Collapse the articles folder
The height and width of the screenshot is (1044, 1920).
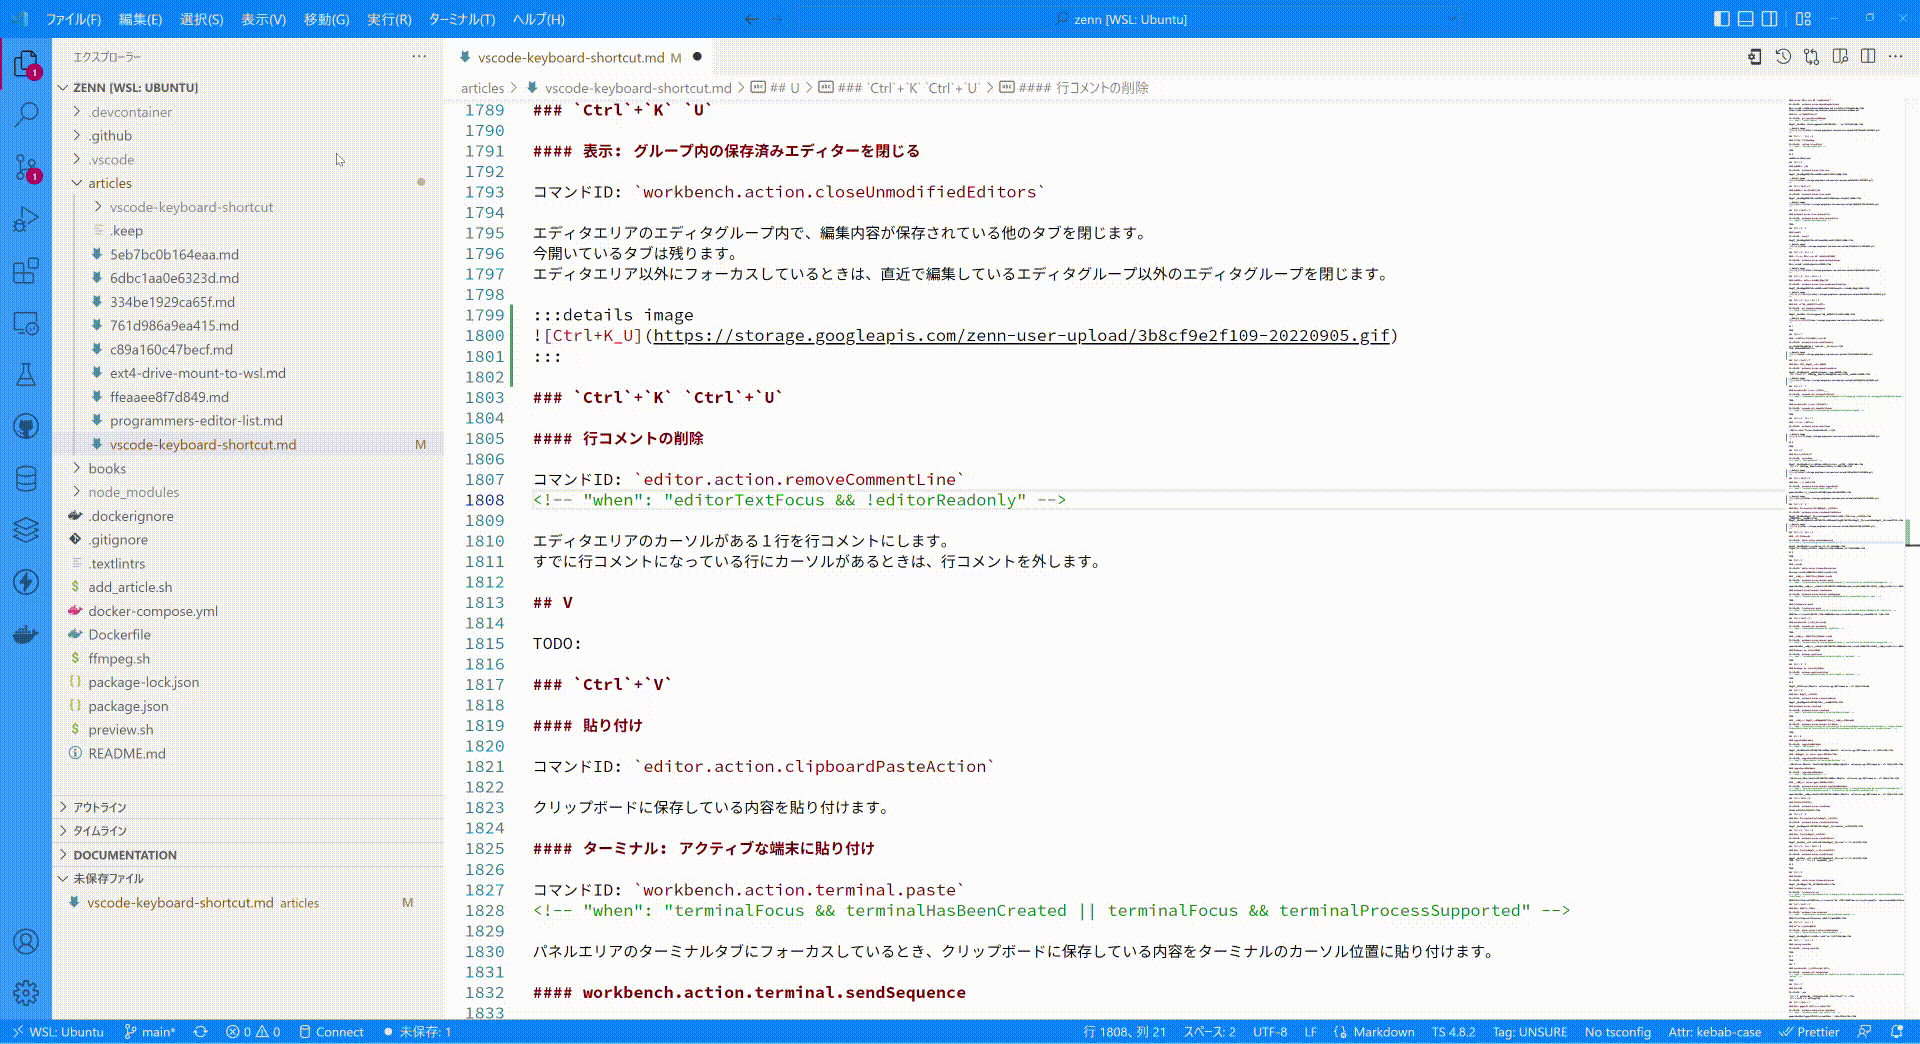coord(248,183)
